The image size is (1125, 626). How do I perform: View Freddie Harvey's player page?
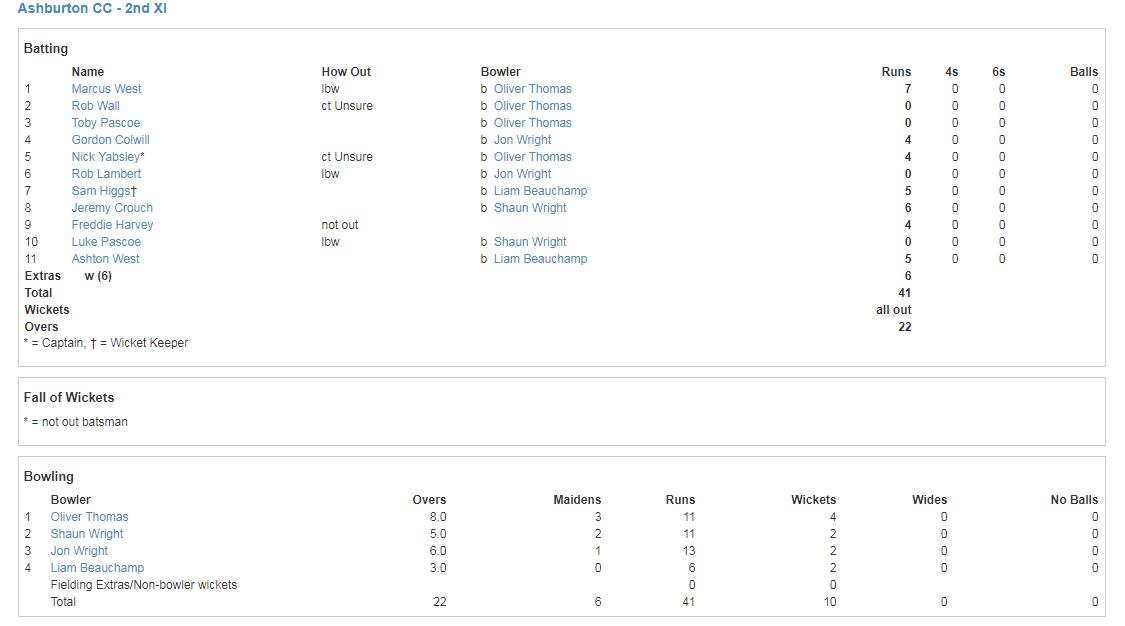[112, 224]
